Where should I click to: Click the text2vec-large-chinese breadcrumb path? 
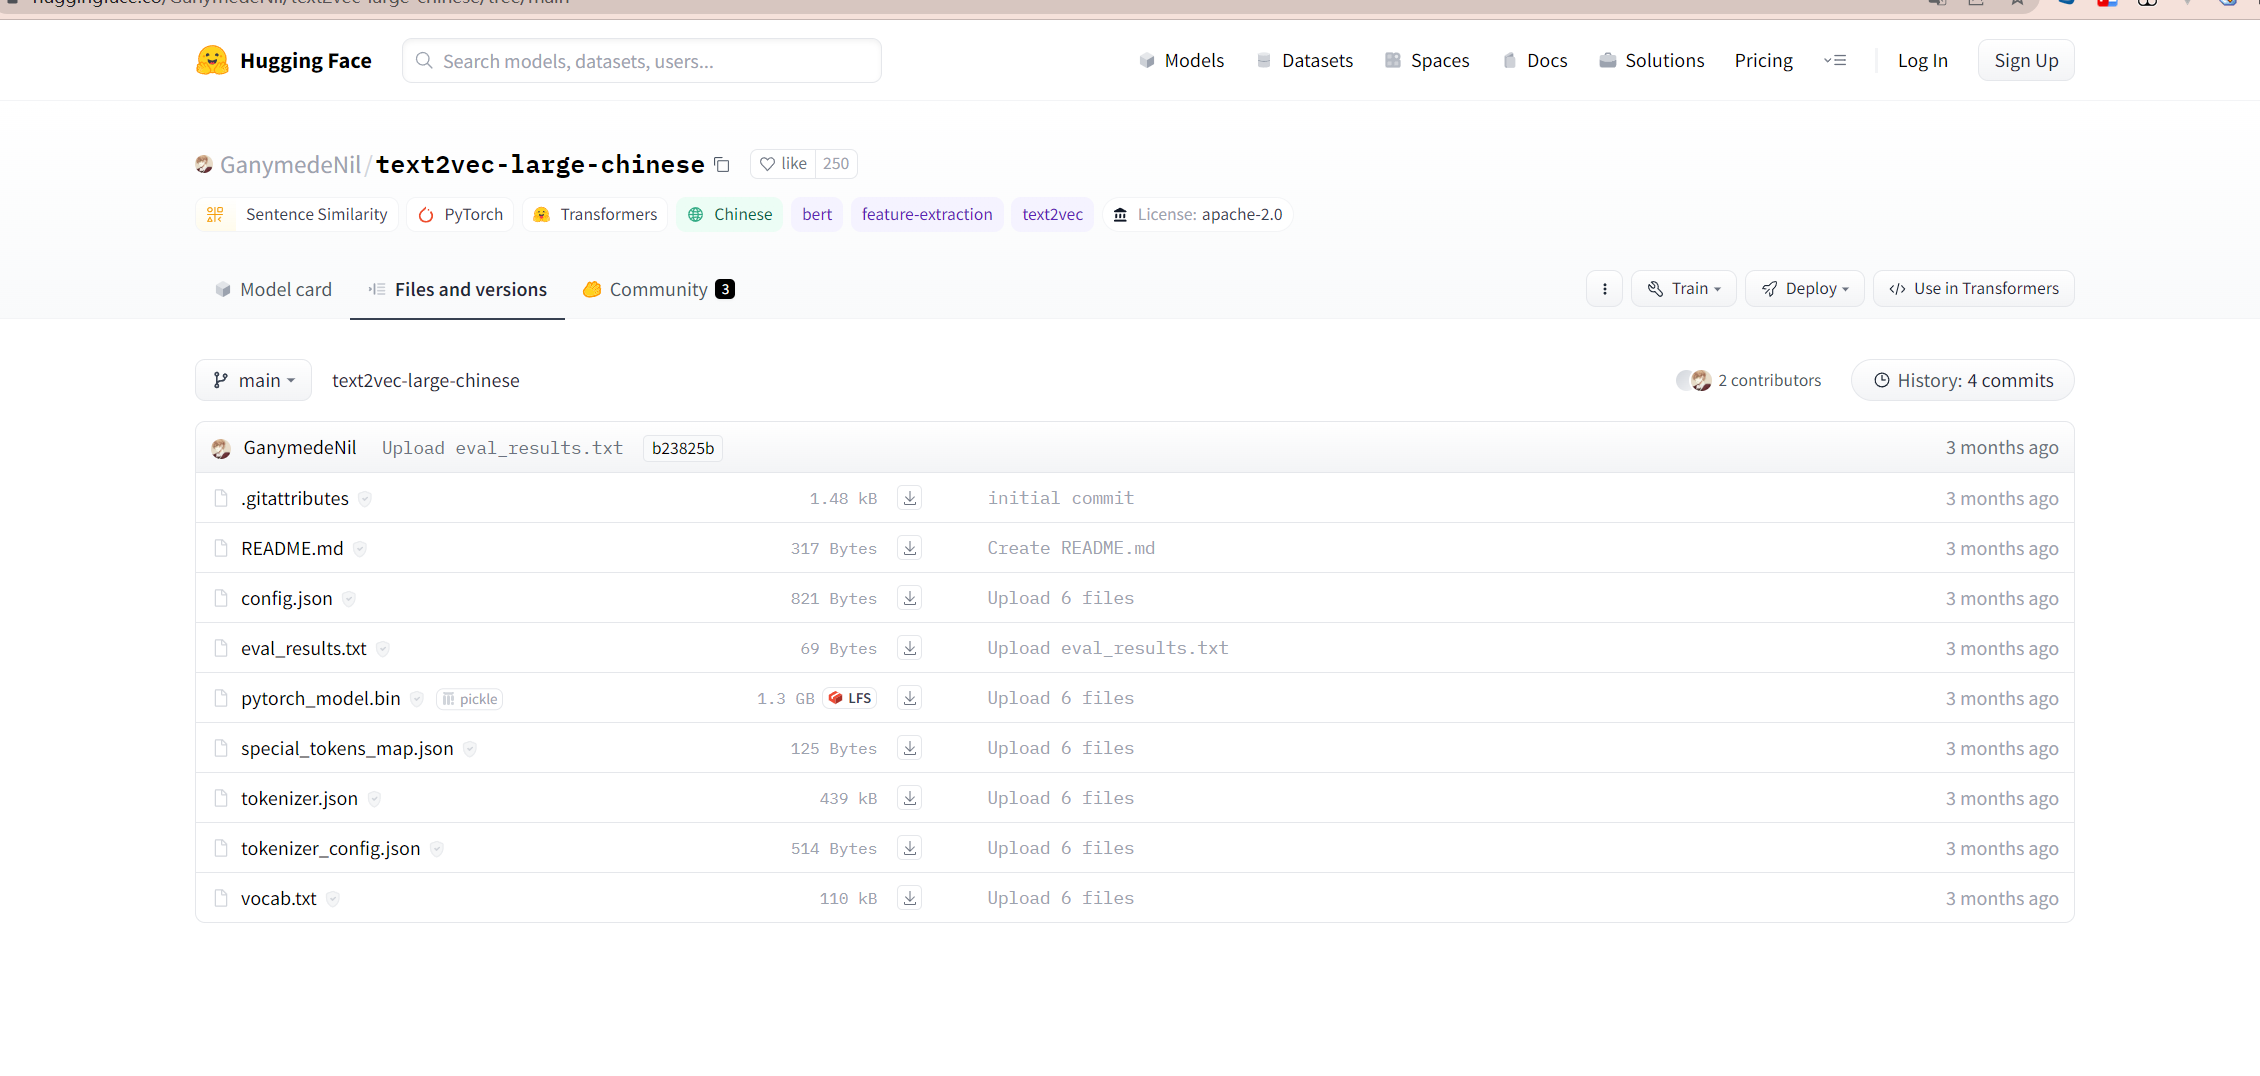tap(426, 381)
